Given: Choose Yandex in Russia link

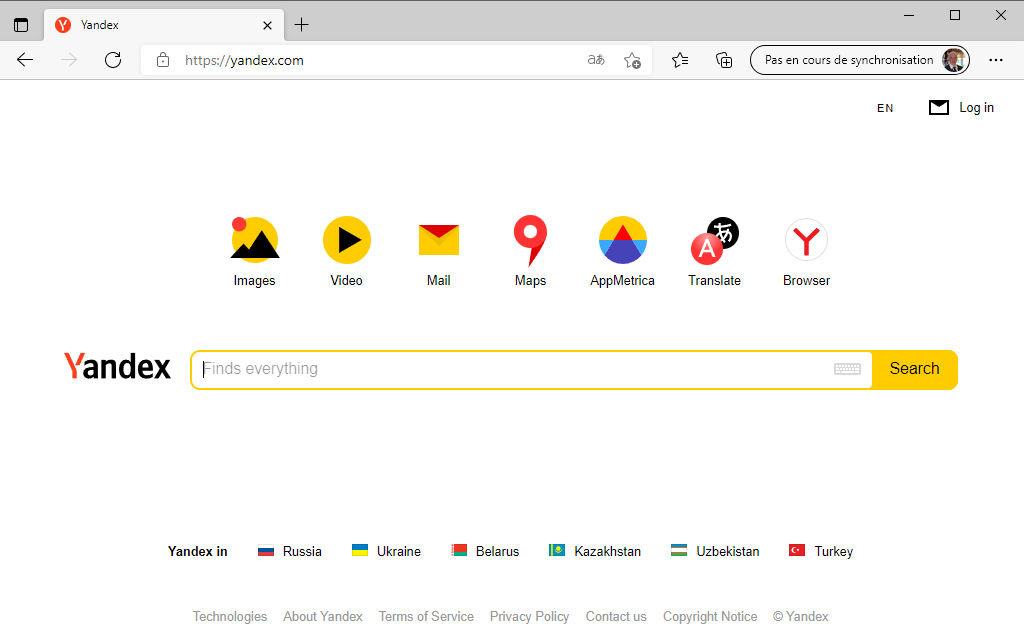Looking at the screenshot, I should pos(301,551).
